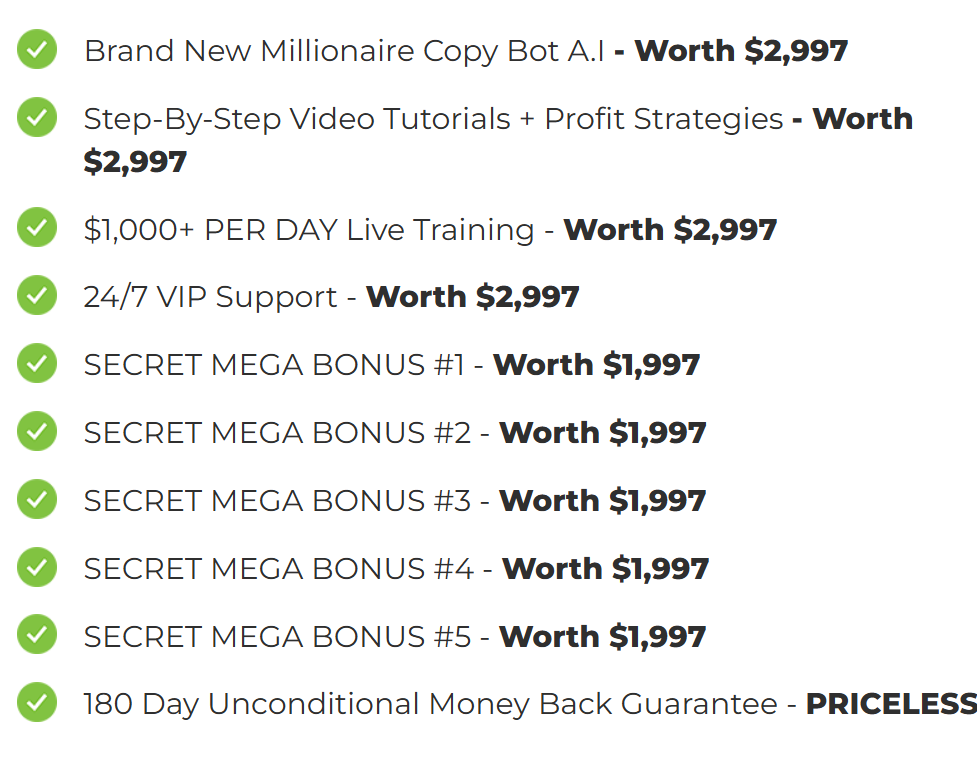Screen dimensions: 977x763
Task: Click Worth $2,997 on the 24/7 VIP Support line
Action: 473,297
